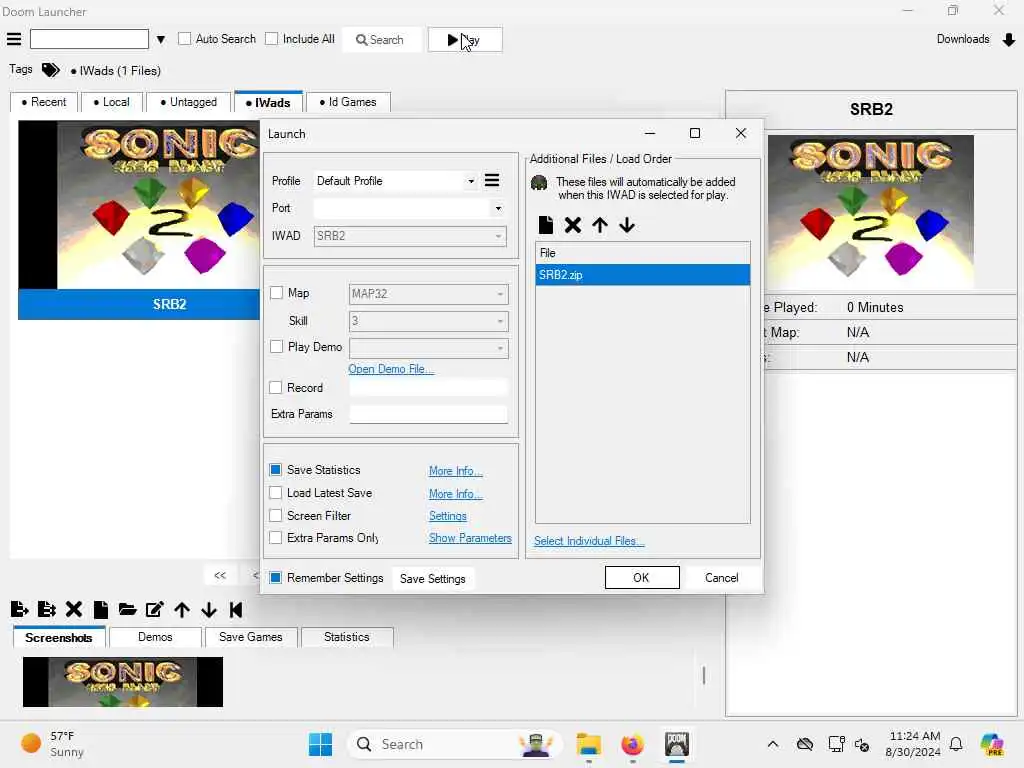Open folder icon in the bottom toolbar
The width and height of the screenshot is (1024, 768).
coord(127,610)
